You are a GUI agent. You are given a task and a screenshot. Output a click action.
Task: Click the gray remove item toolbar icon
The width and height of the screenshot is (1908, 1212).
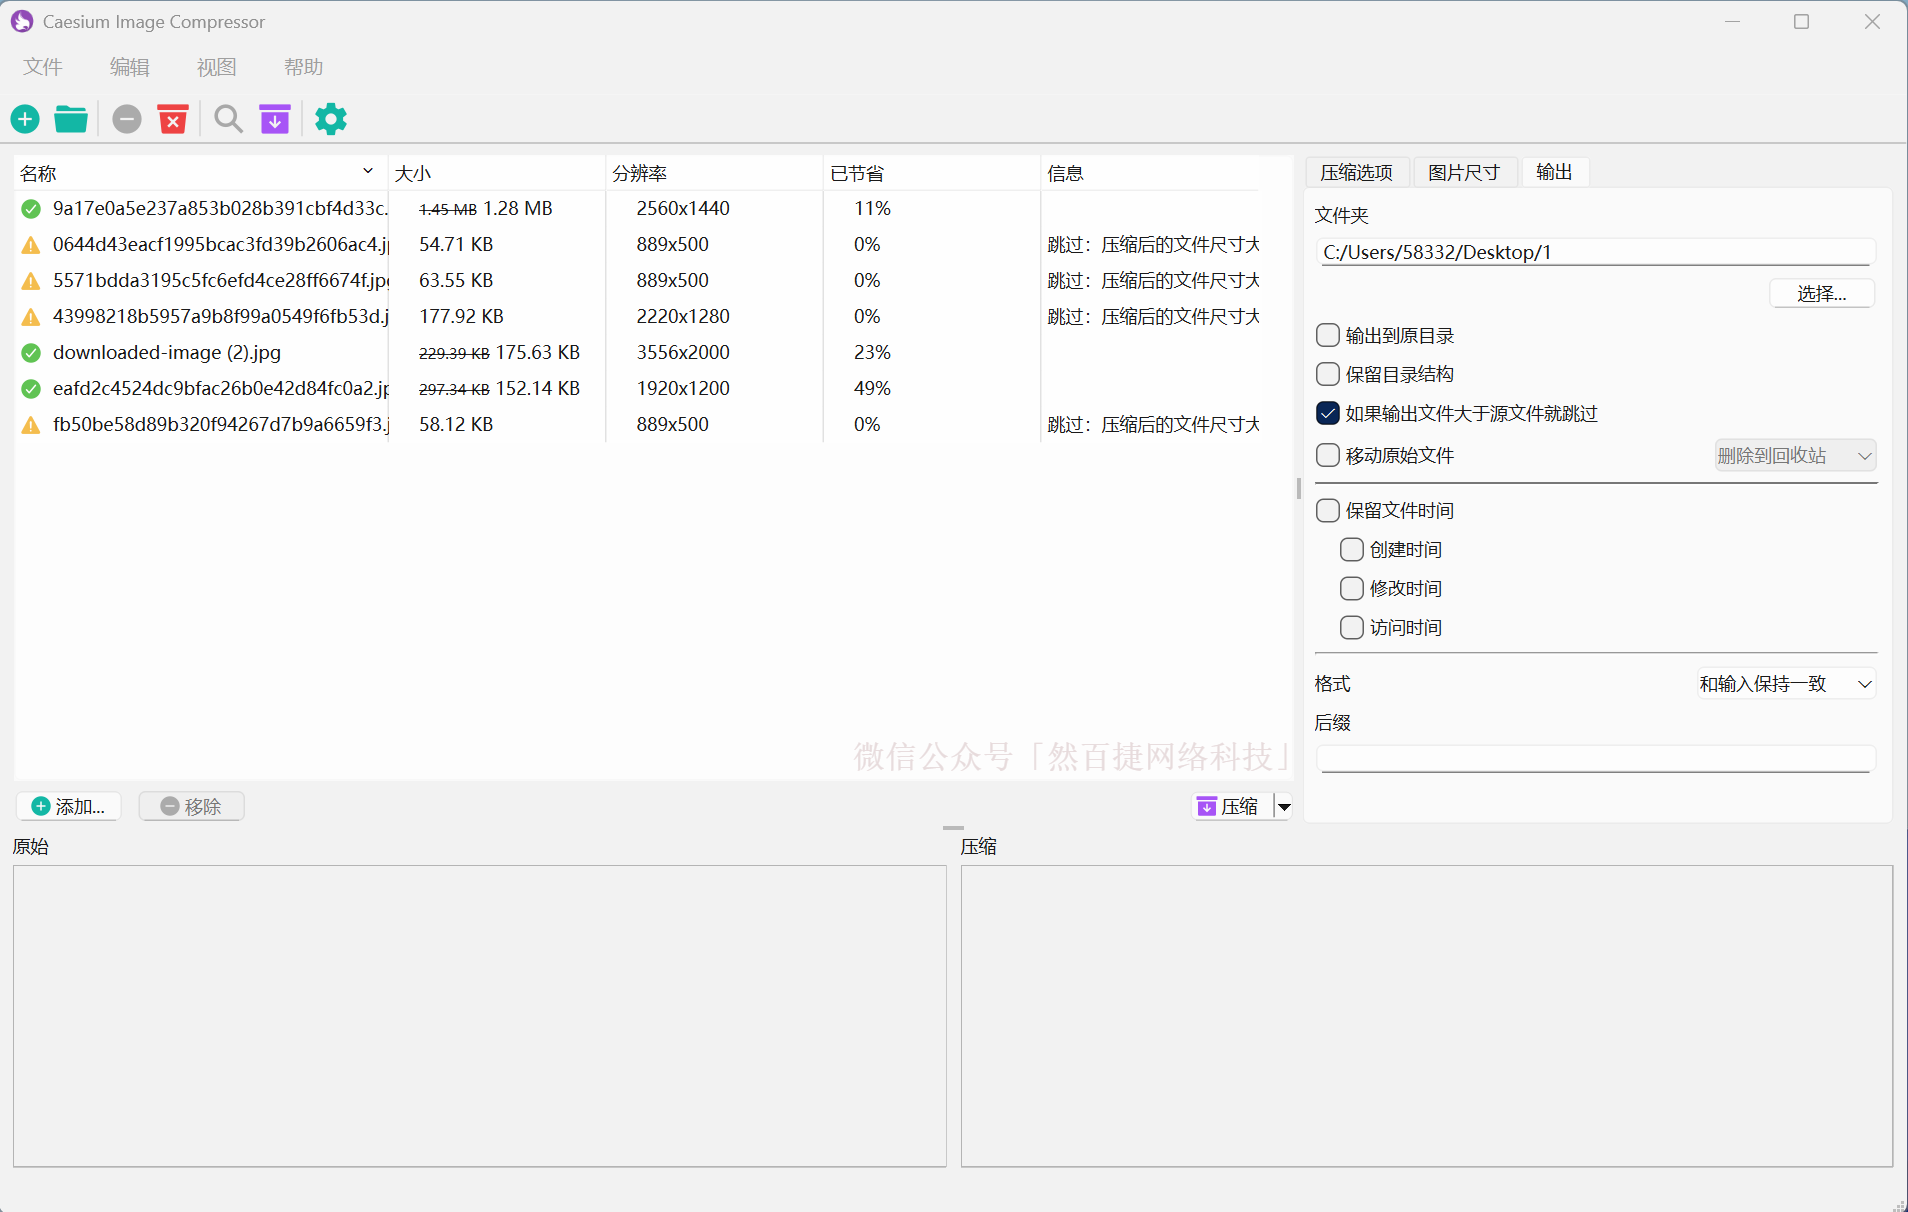tap(126, 120)
